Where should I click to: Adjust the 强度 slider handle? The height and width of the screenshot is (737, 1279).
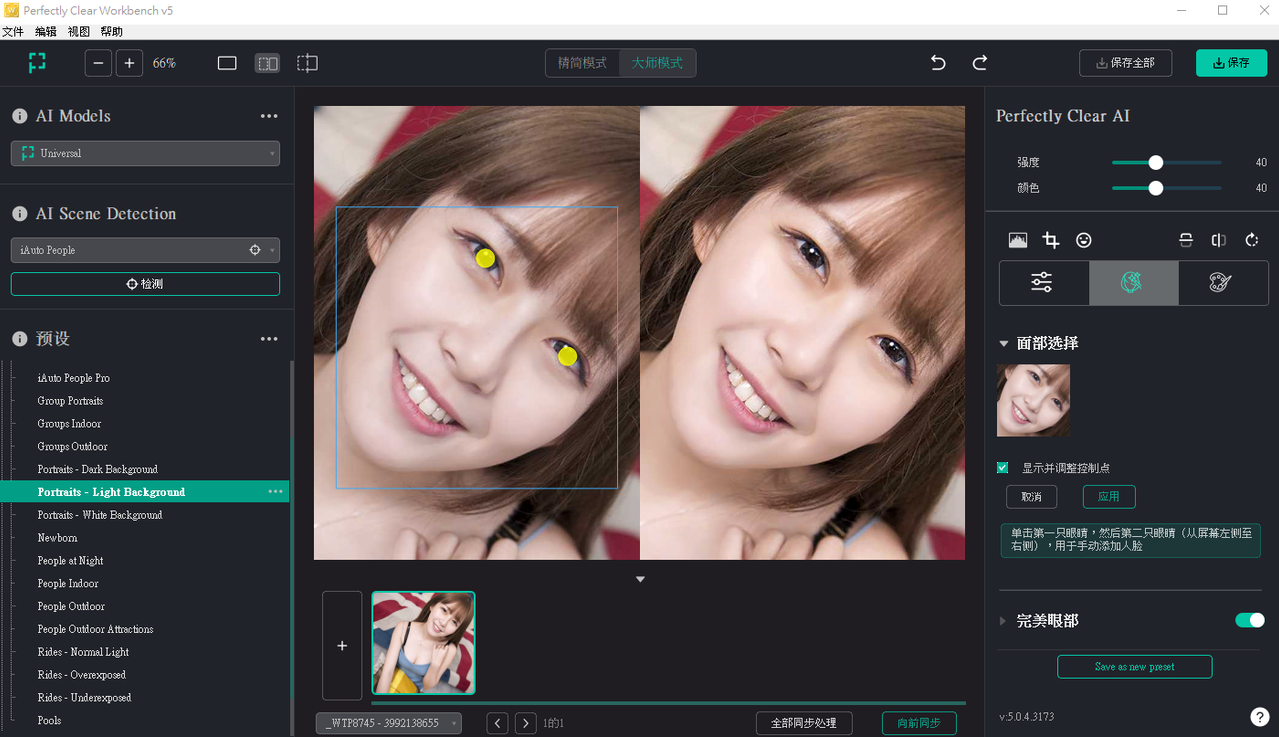(x=1155, y=162)
